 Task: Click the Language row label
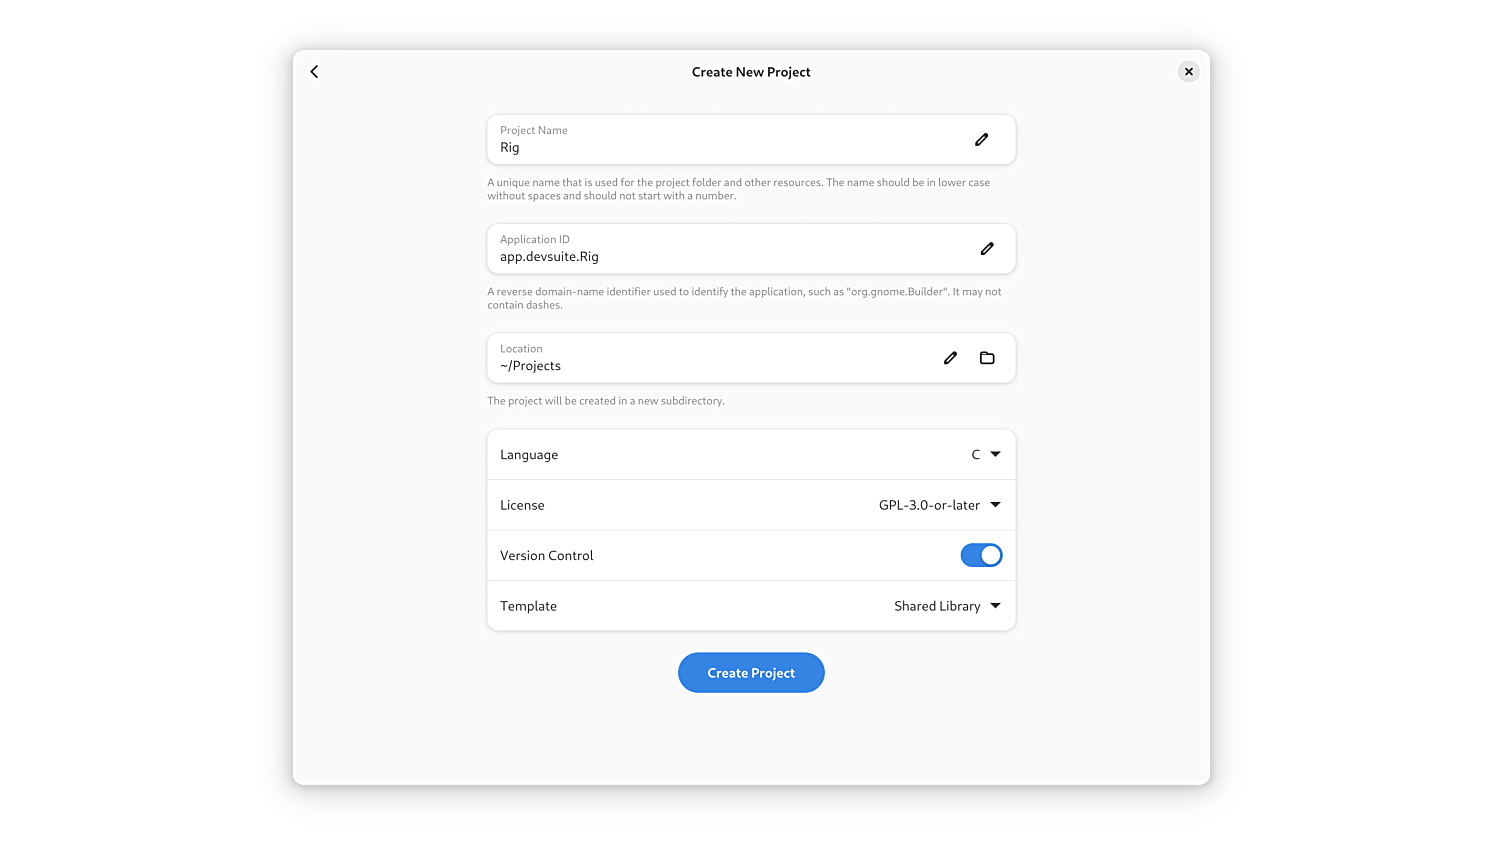point(529,455)
